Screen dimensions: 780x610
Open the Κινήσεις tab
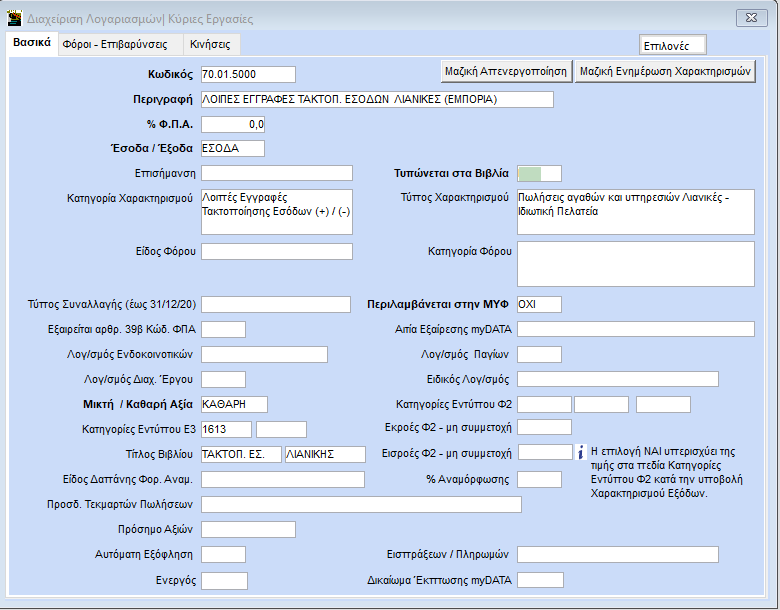click(212, 44)
